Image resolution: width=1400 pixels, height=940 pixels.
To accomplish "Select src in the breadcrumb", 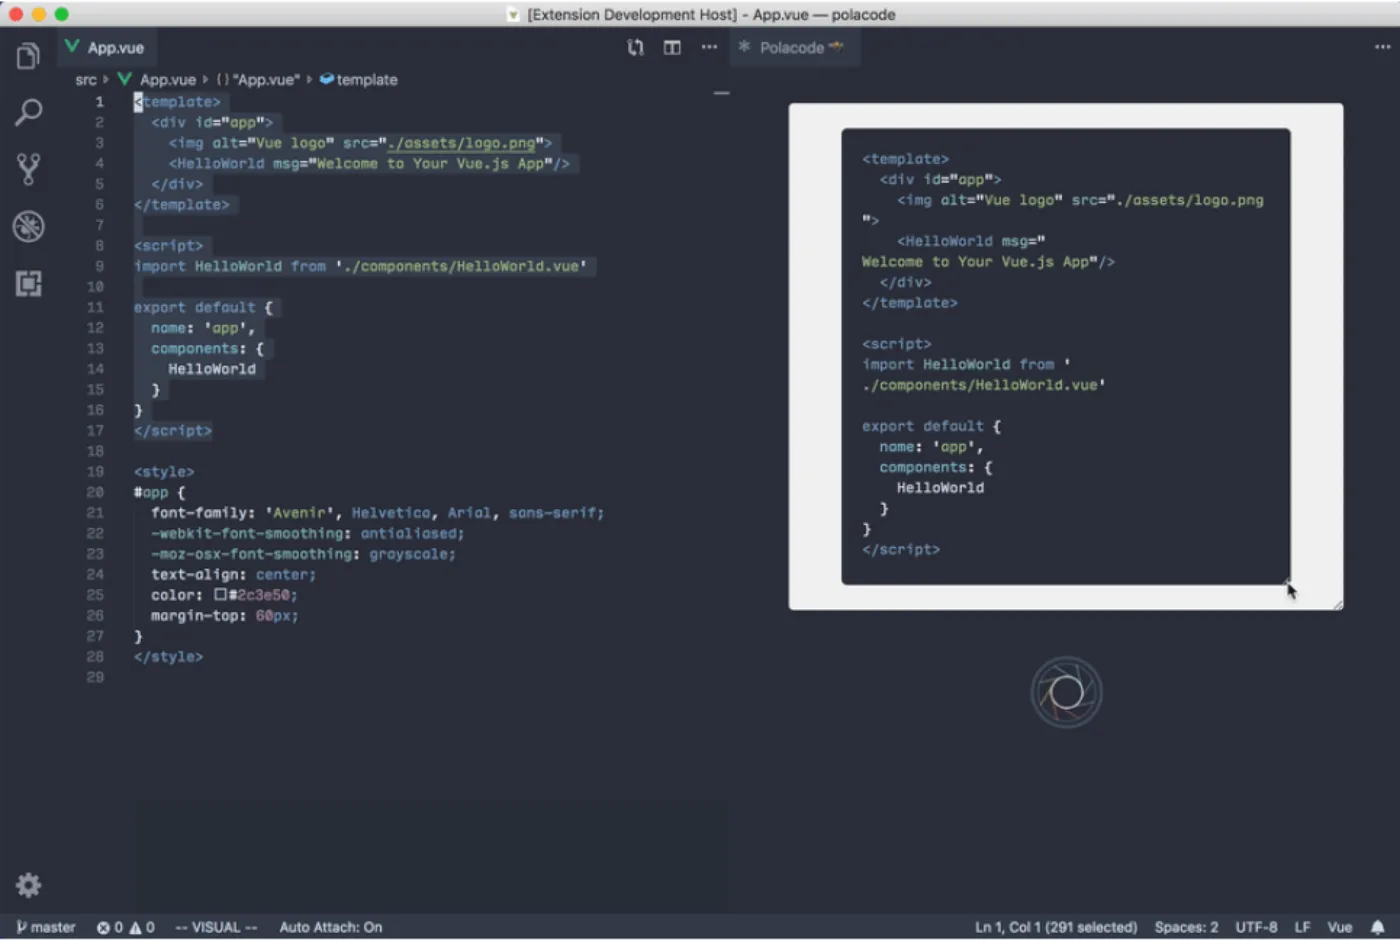I will pos(86,80).
